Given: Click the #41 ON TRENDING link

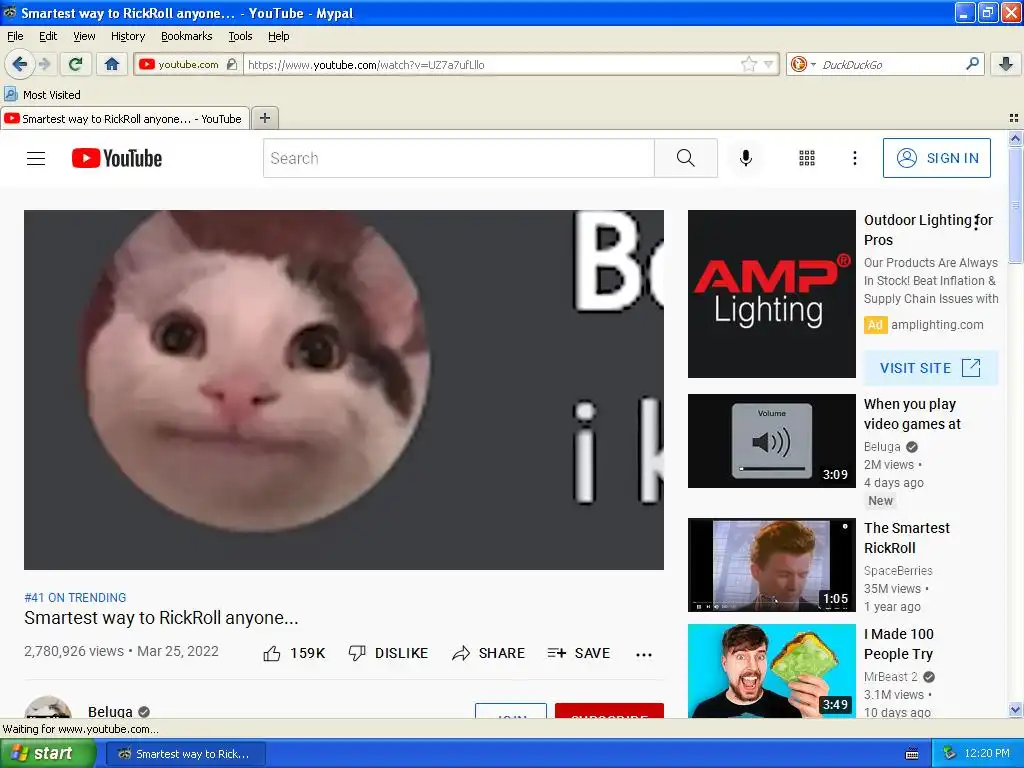Looking at the screenshot, I should 75,598.
